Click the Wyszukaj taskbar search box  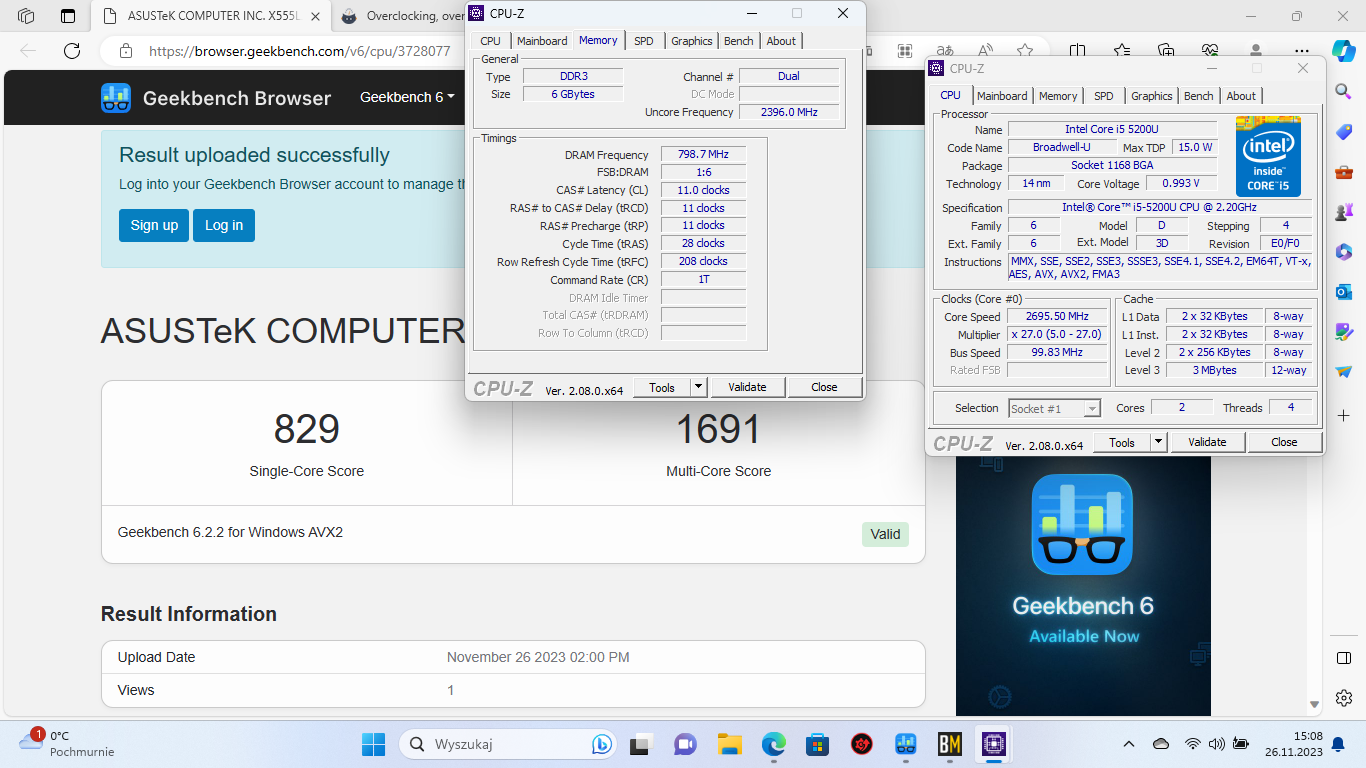[510, 744]
